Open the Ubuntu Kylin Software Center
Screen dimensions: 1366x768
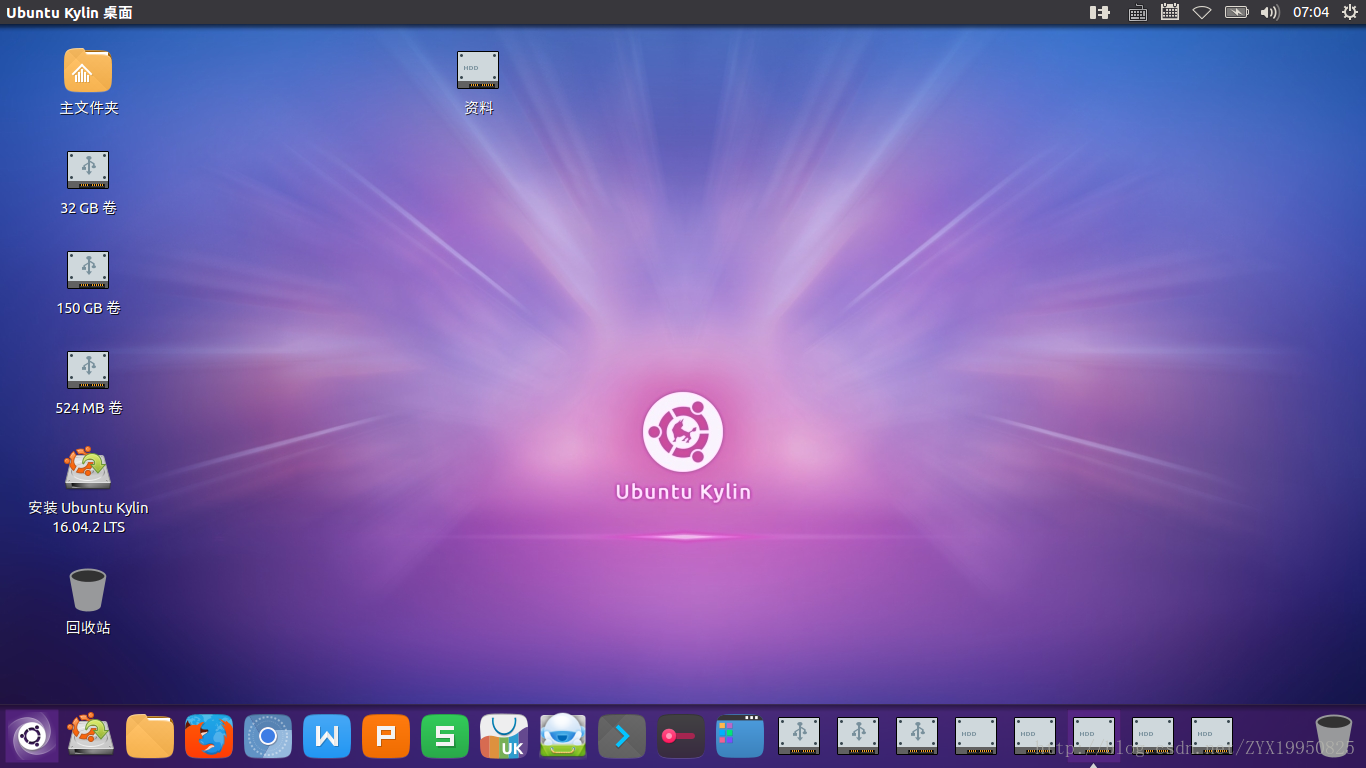pos(504,735)
